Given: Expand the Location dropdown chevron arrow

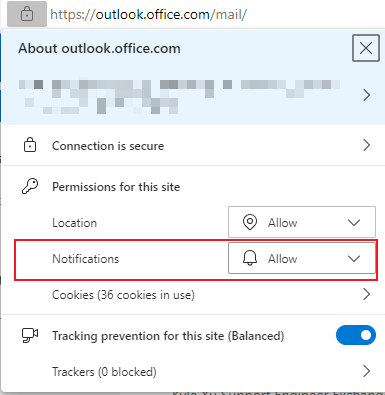Looking at the screenshot, I should click(x=354, y=222).
